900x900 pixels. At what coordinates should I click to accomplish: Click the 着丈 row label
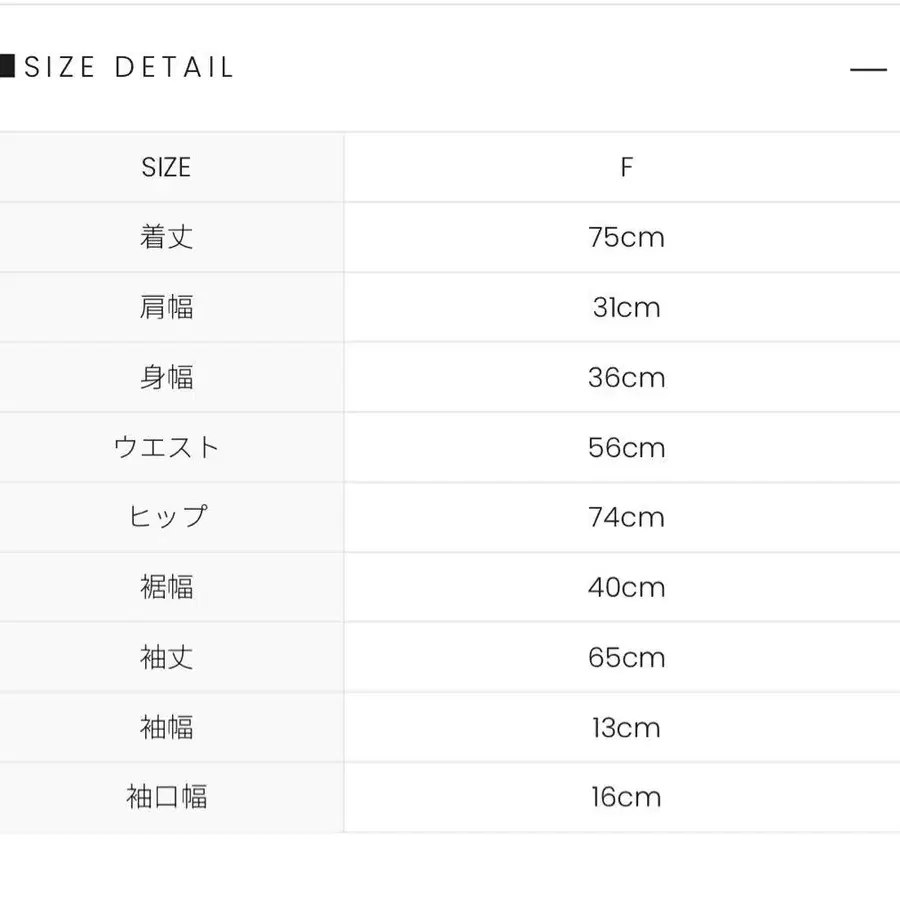coord(166,237)
